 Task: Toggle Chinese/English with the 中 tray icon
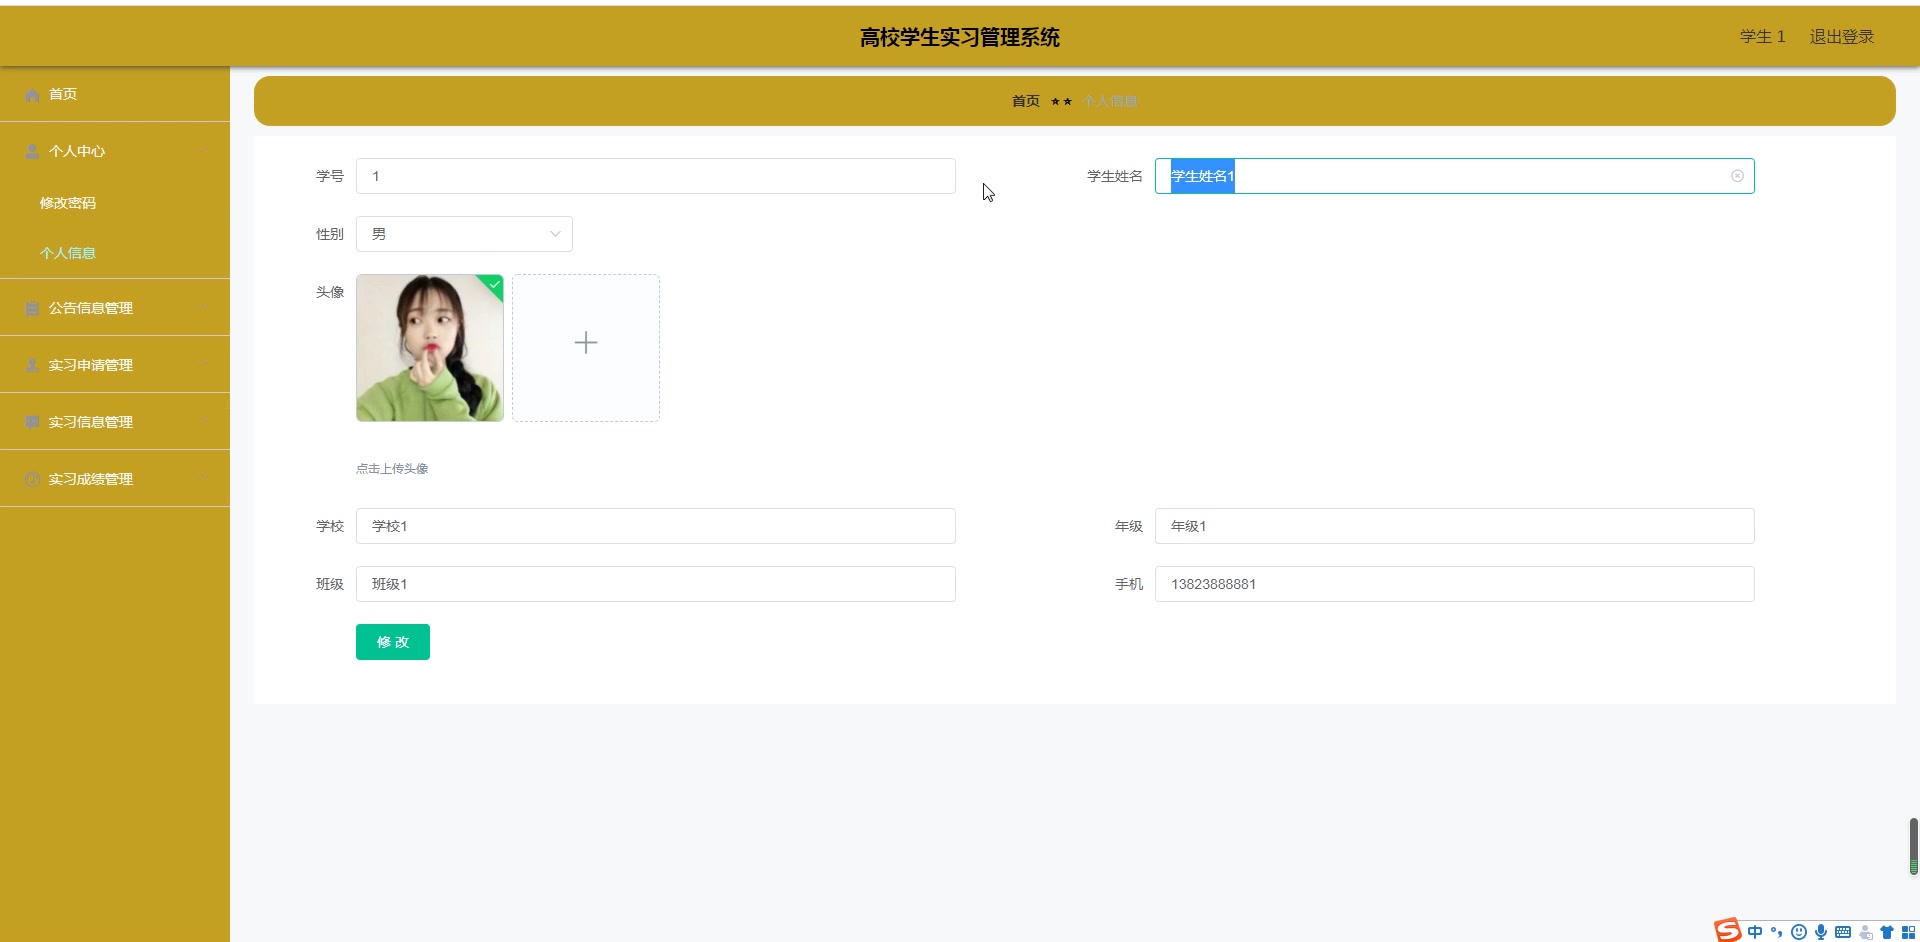point(1757,931)
